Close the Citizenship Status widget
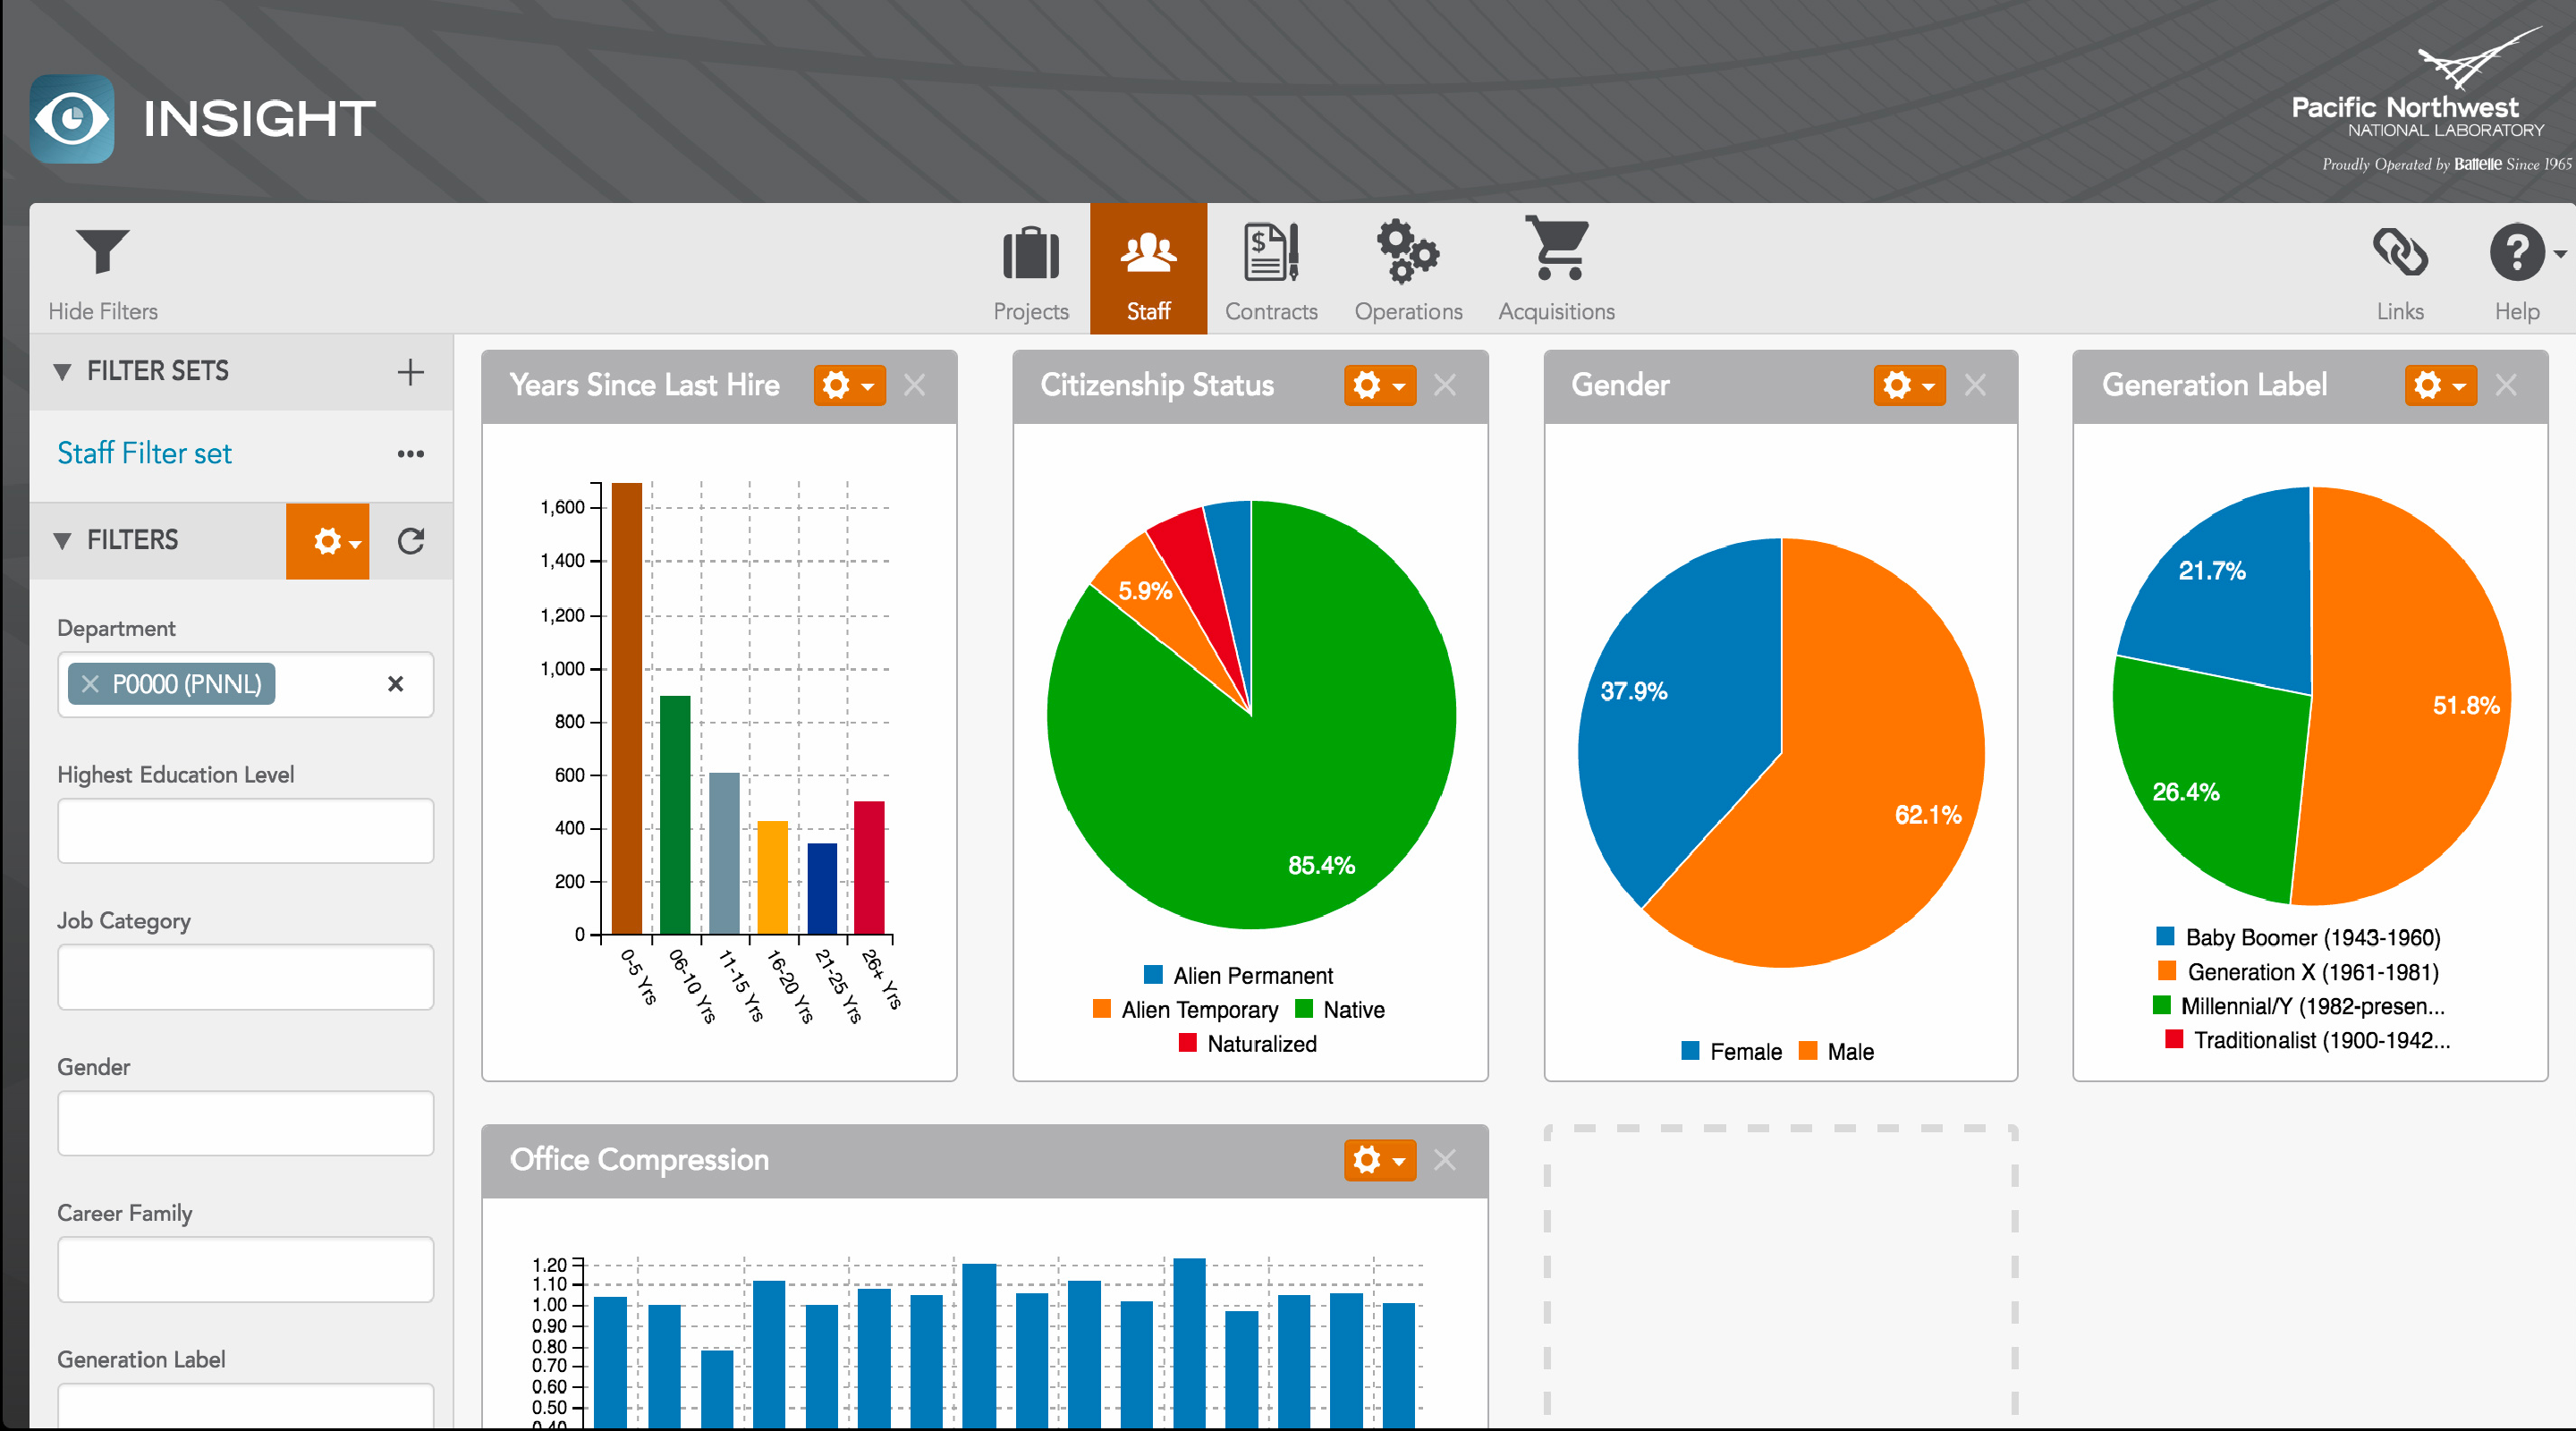Viewport: 2576px width, 1431px height. click(1444, 385)
